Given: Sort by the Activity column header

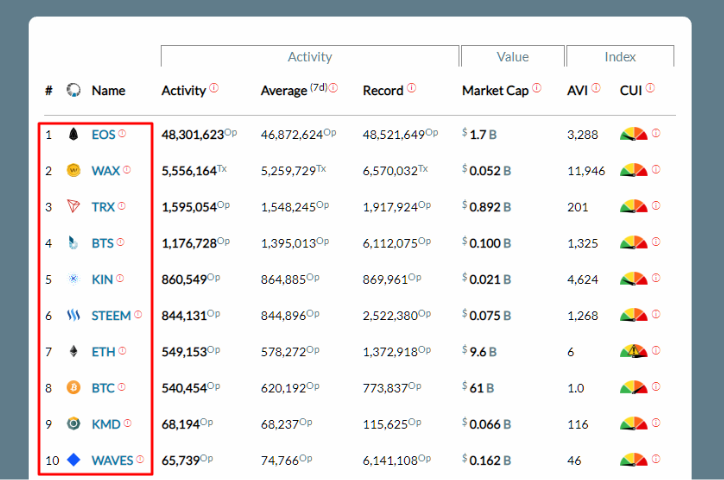Looking at the screenshot, I should pos(183,90).
